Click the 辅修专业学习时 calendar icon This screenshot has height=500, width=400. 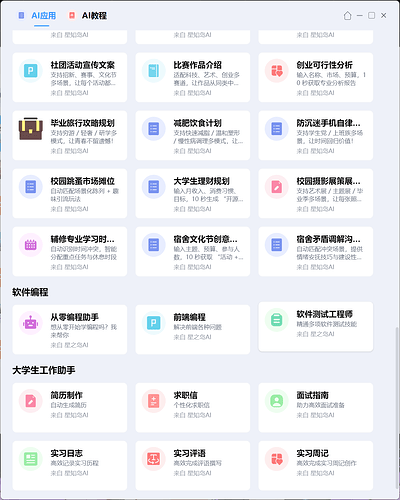pos(31,245)
